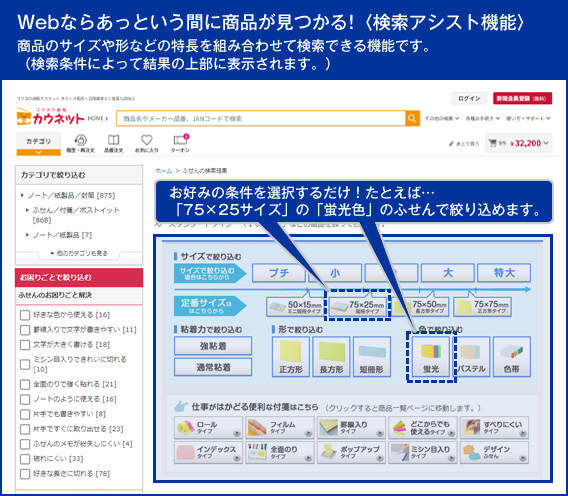Check ミシン目入りできれいに切れる [10]
Screen dimensions: 568x496
click(25, 364)
